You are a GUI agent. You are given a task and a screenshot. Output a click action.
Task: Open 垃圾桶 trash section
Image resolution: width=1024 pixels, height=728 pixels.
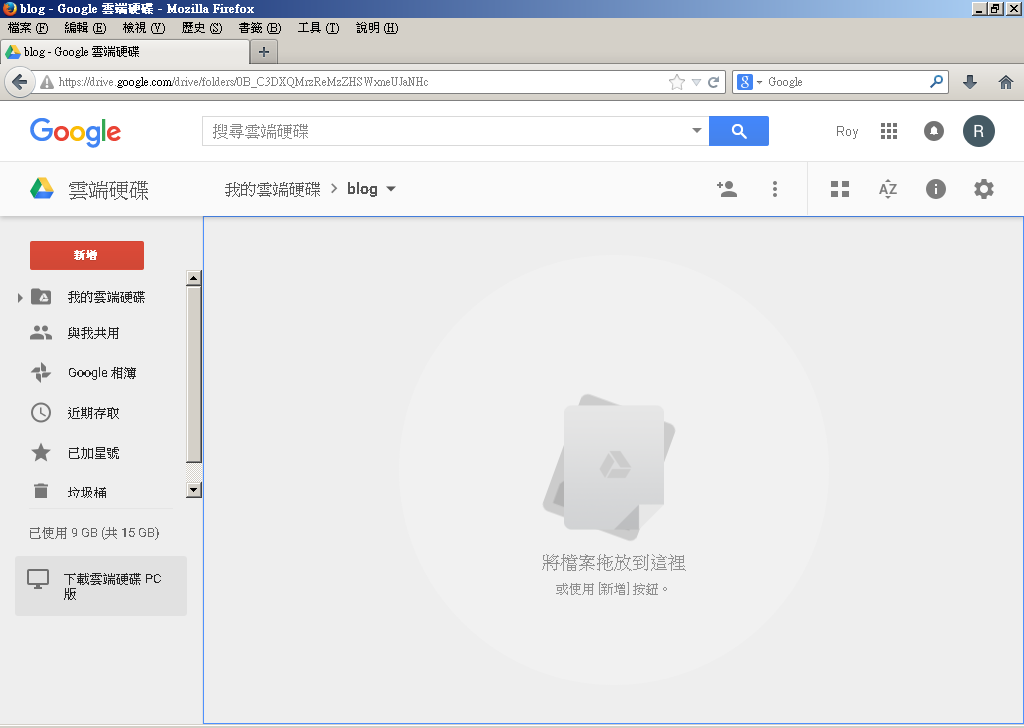coord(87,492)
